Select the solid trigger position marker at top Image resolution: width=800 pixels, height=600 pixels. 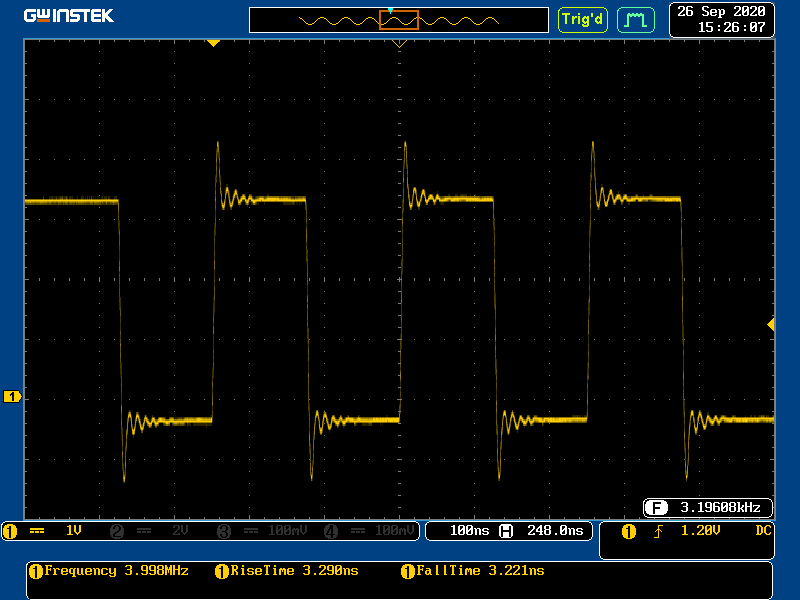pyautogui.click(x=212, y=43)
